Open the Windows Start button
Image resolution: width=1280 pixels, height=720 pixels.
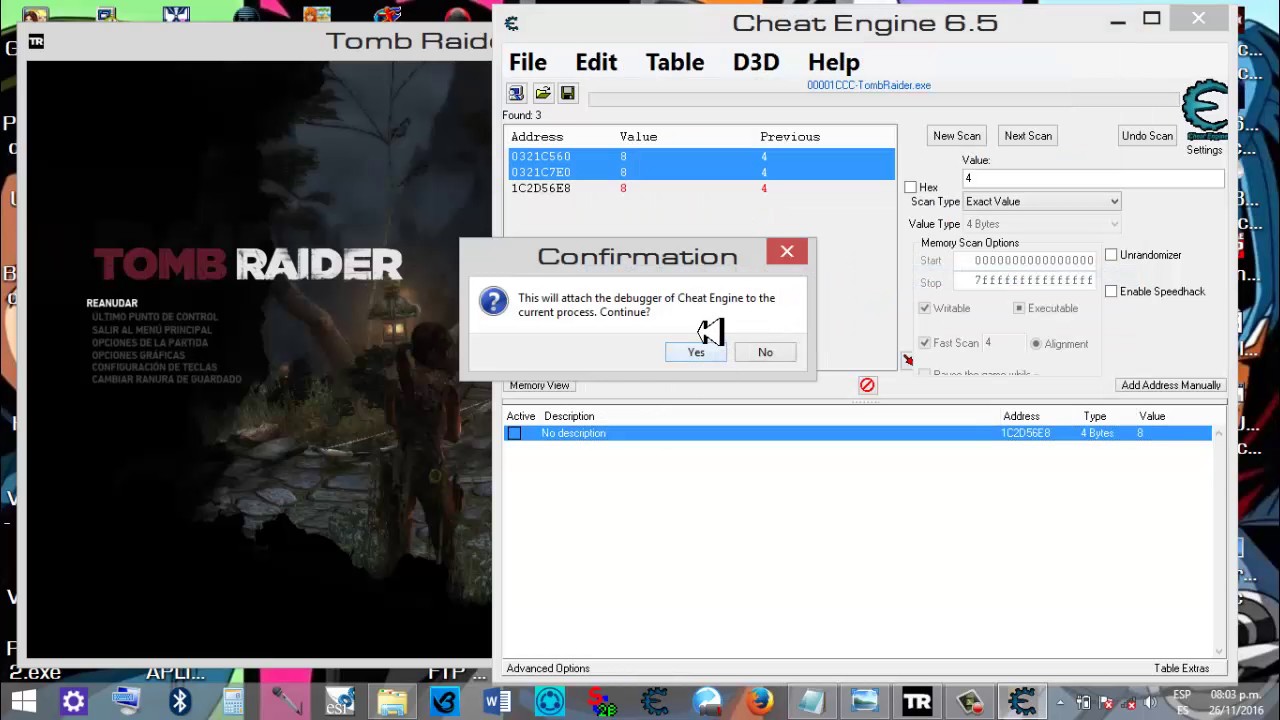click(23, 701)
